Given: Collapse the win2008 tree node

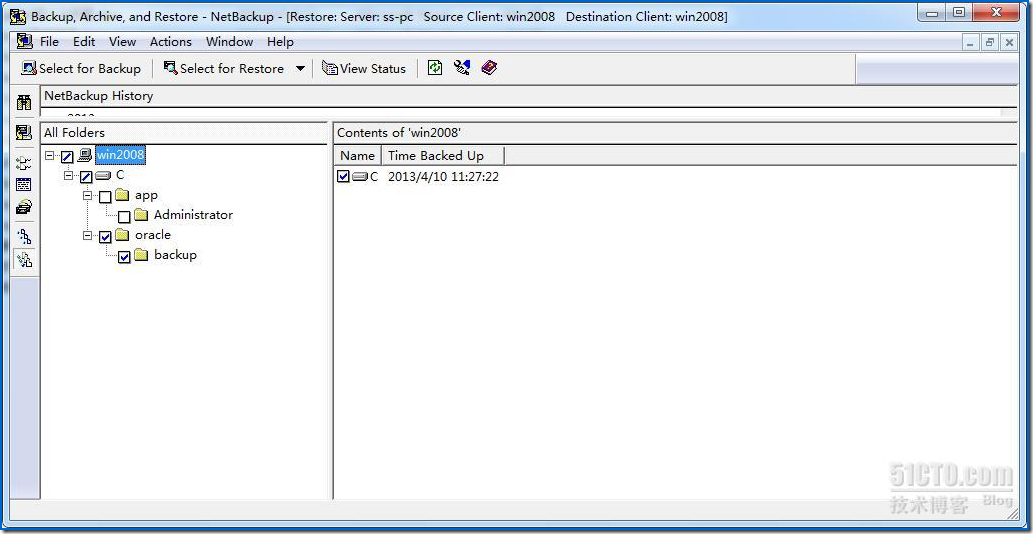Looking at the screenshot, I should coord(50,156).
